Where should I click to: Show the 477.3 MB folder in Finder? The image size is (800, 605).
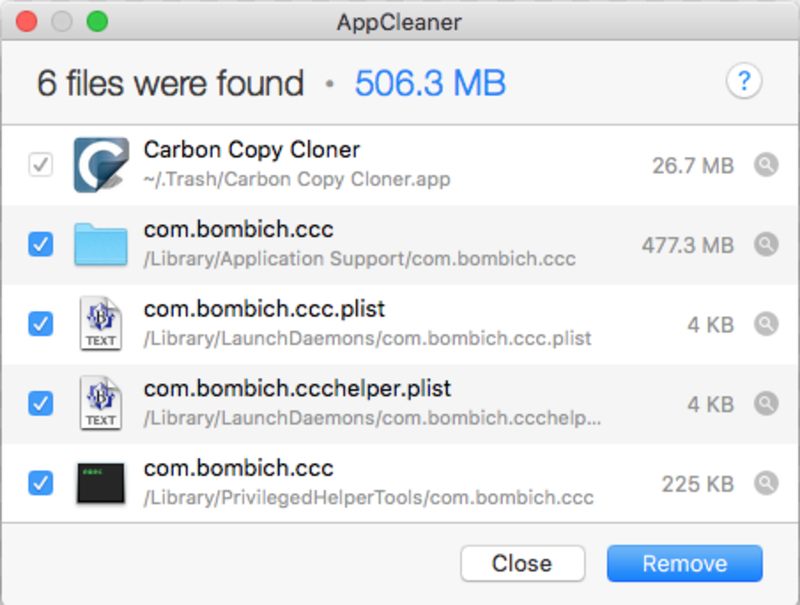[x=766, y=244]
